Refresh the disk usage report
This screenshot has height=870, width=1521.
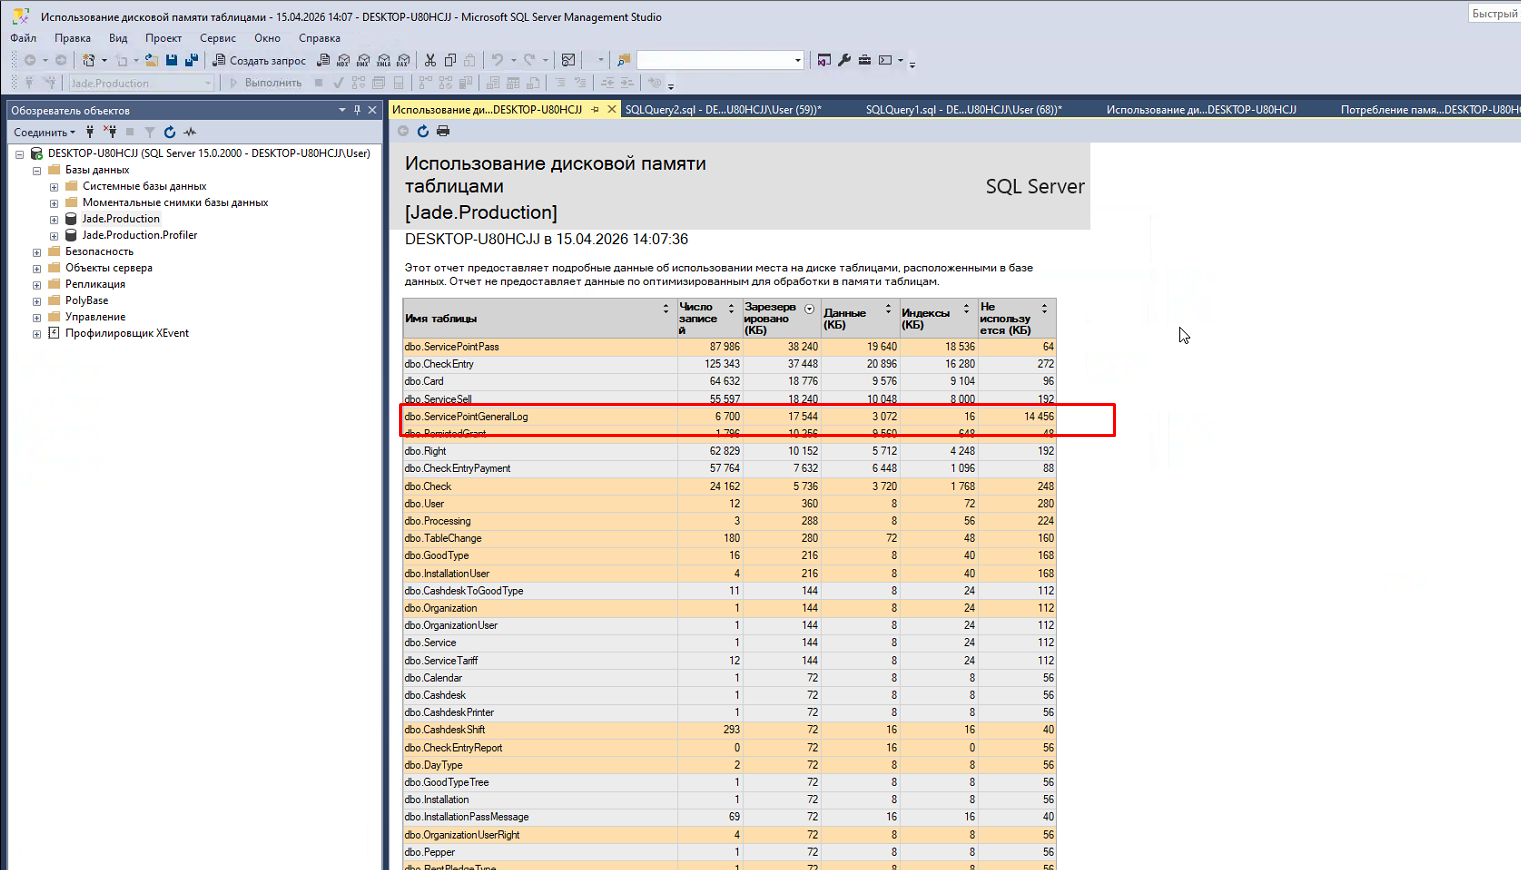pos(423,131)
